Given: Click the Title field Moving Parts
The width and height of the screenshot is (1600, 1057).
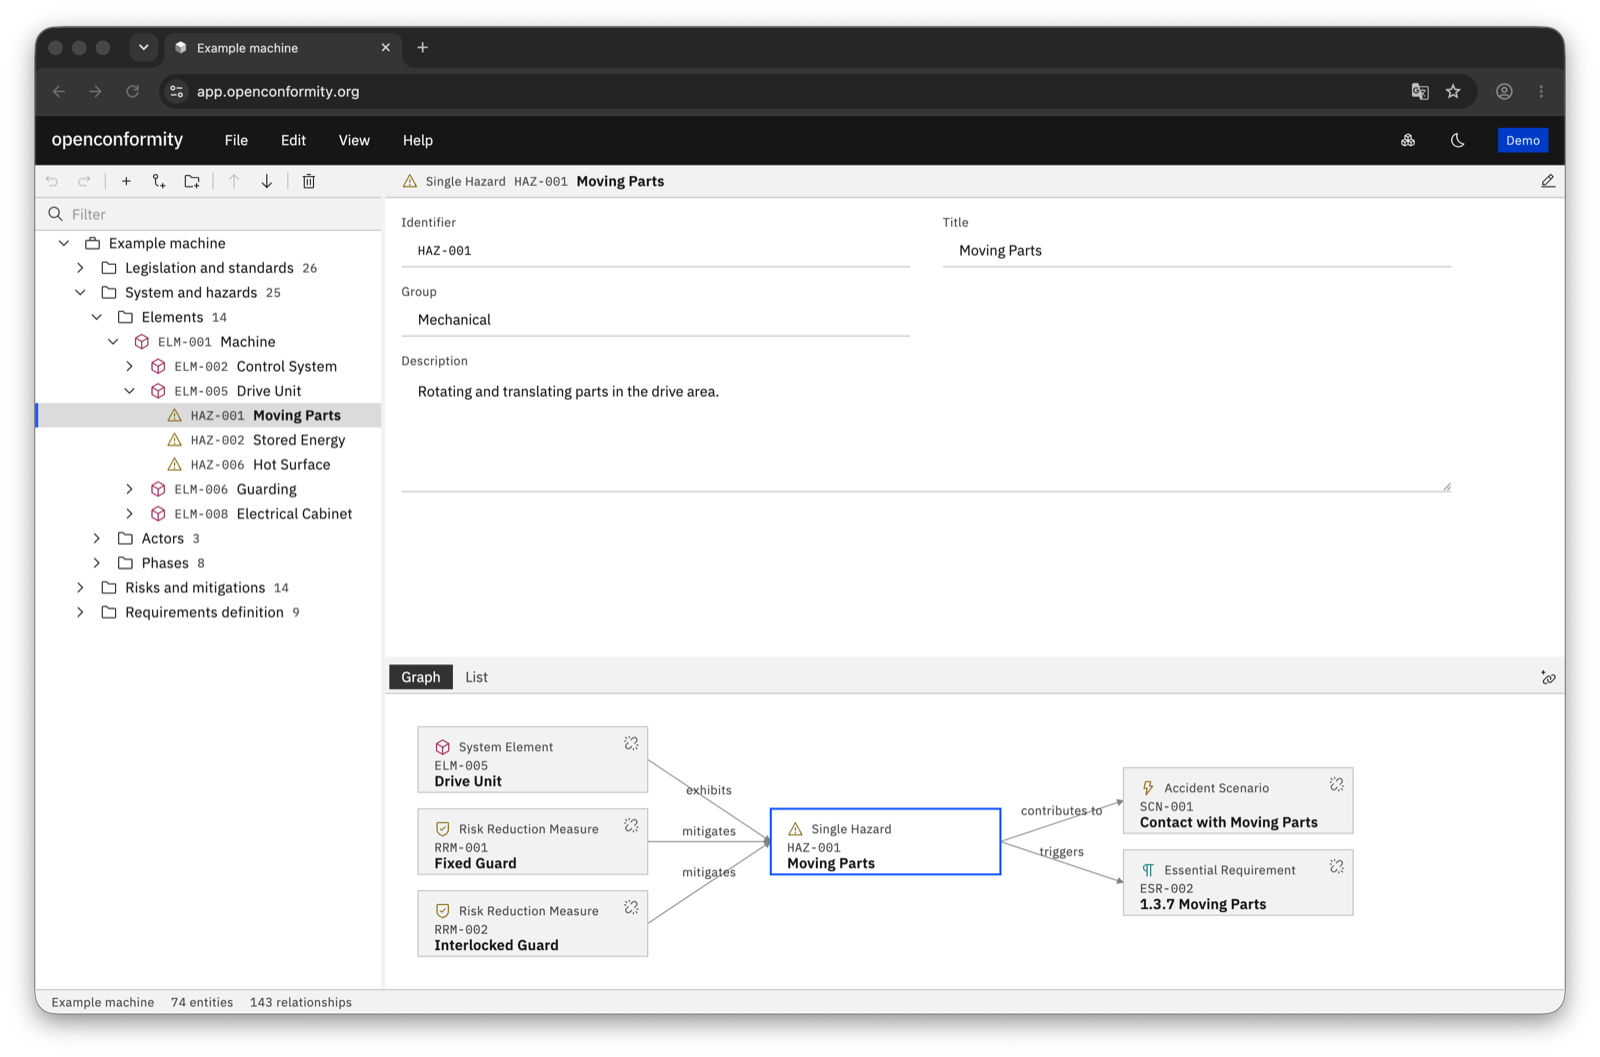Looking at the screenshot, I should (x=1197, y=251).
